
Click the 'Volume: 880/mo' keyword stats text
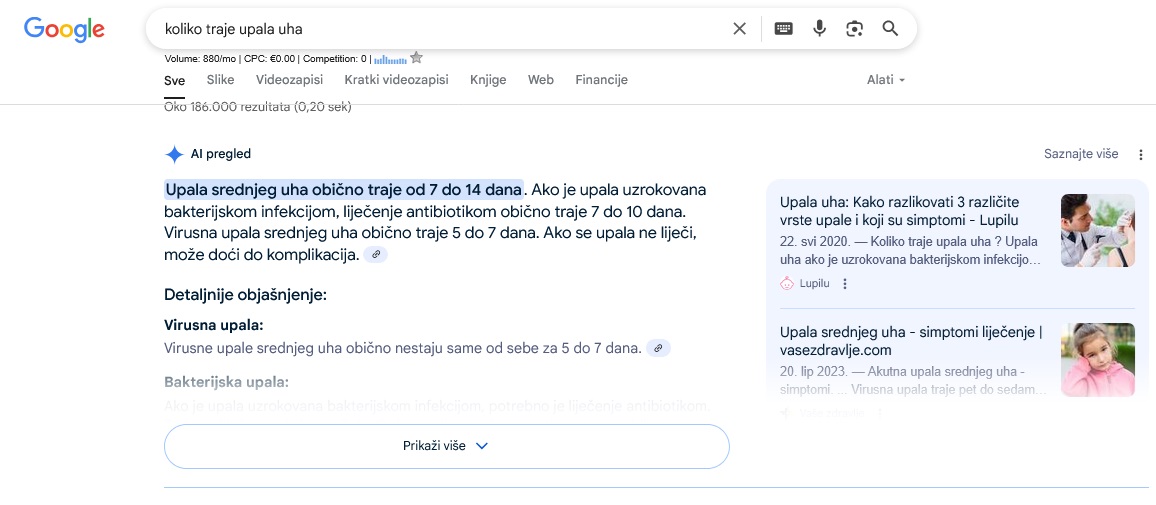pos(201,59)
